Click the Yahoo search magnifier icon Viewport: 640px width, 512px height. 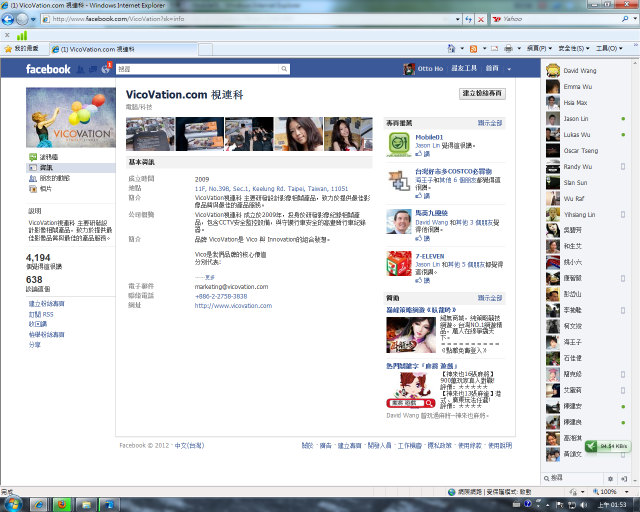point(625,19)
